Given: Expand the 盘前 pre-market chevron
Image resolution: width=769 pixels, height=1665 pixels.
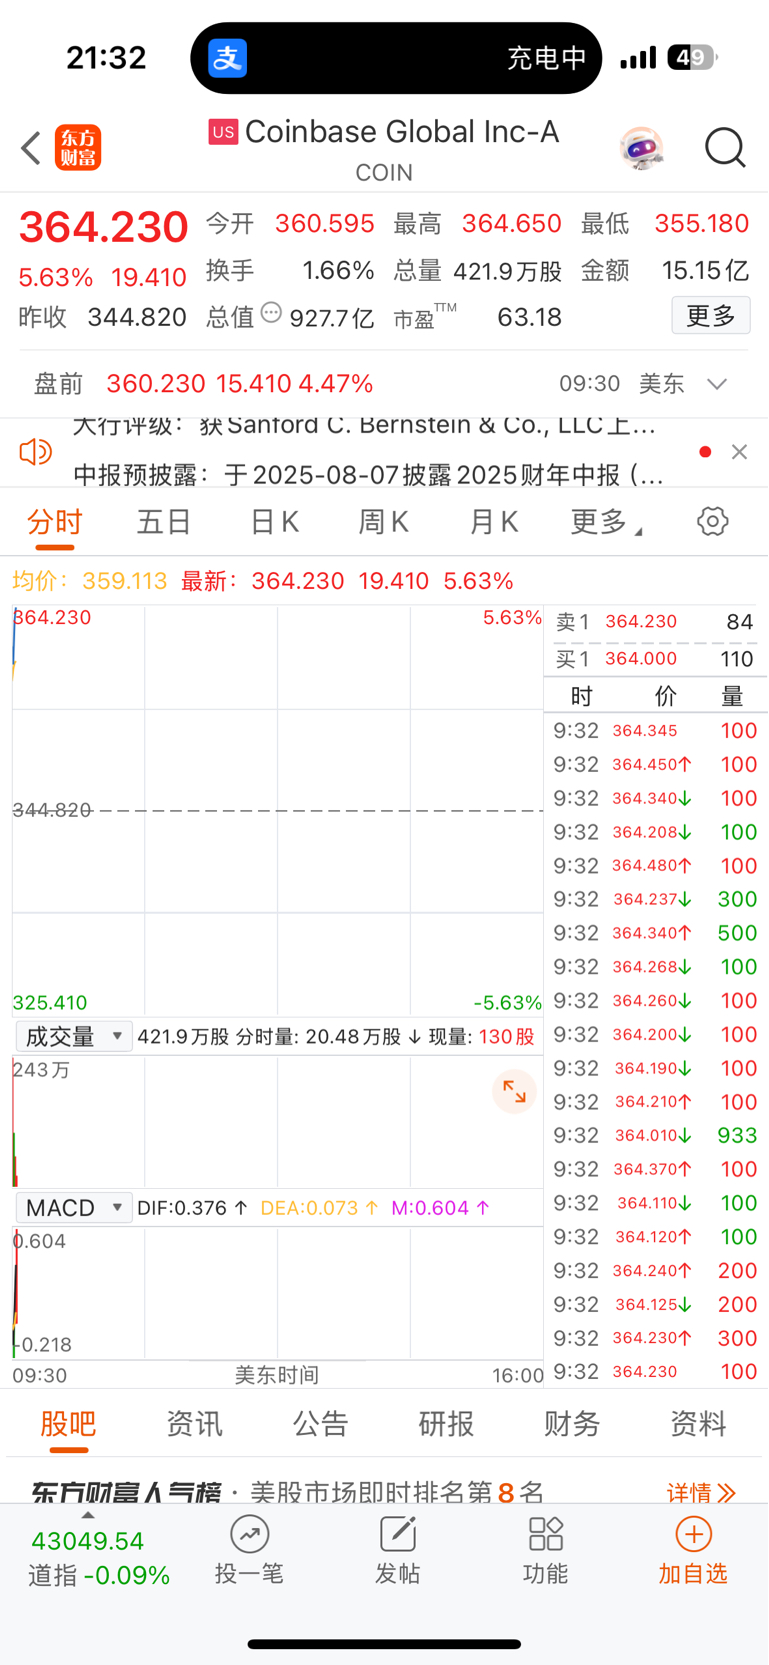Looking at the screenshot, I should [717, 384].
